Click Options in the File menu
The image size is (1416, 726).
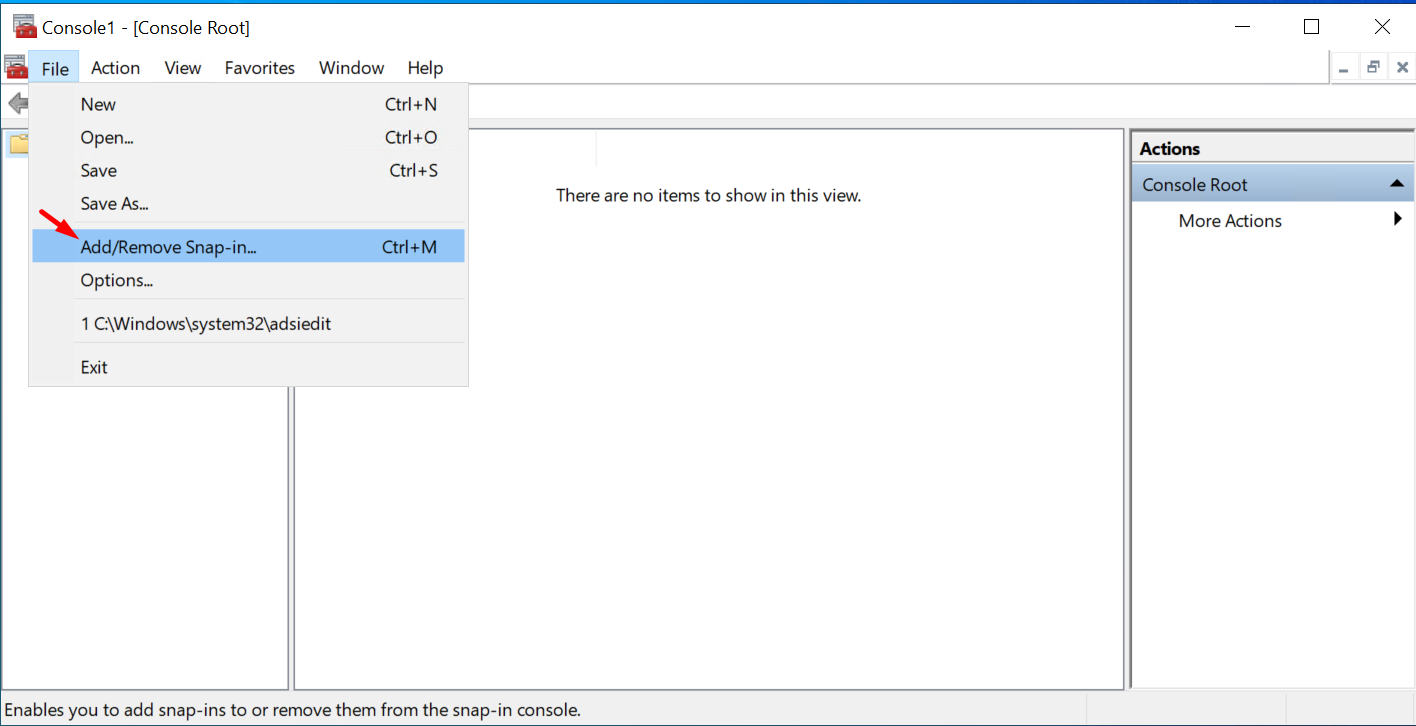click(116, 280)
